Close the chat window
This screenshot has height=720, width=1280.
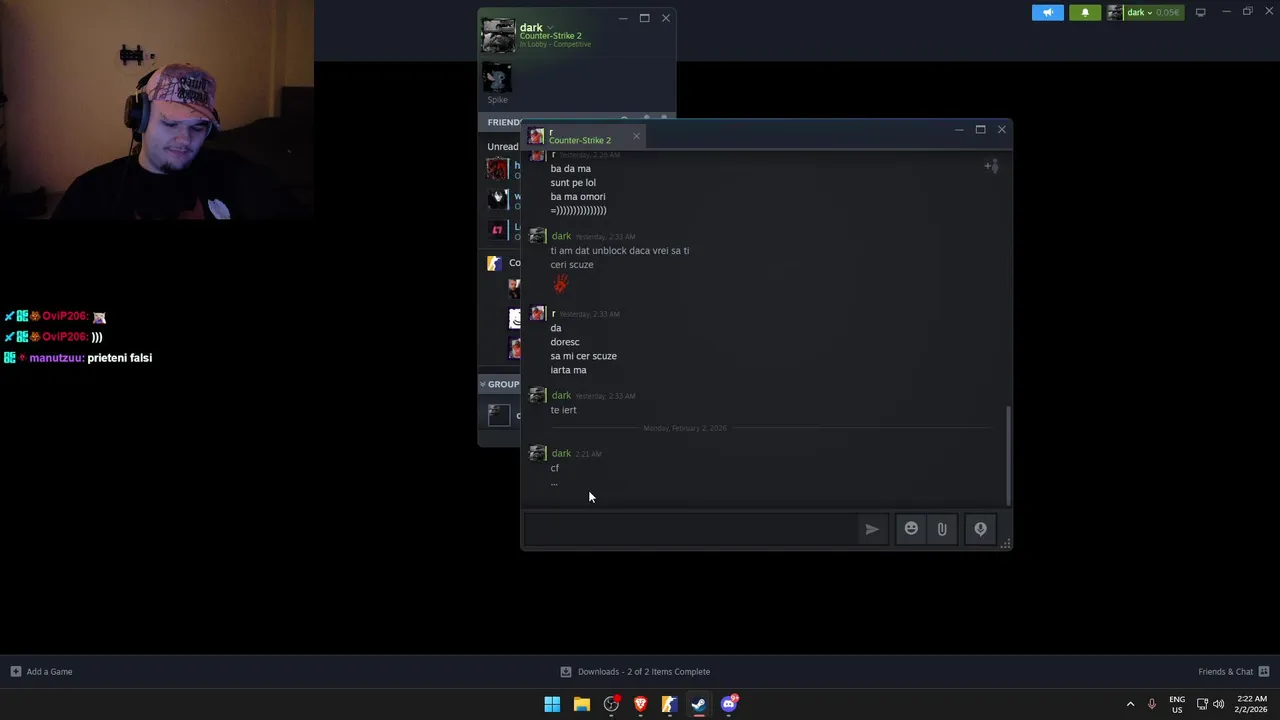tap(1001, 129)
